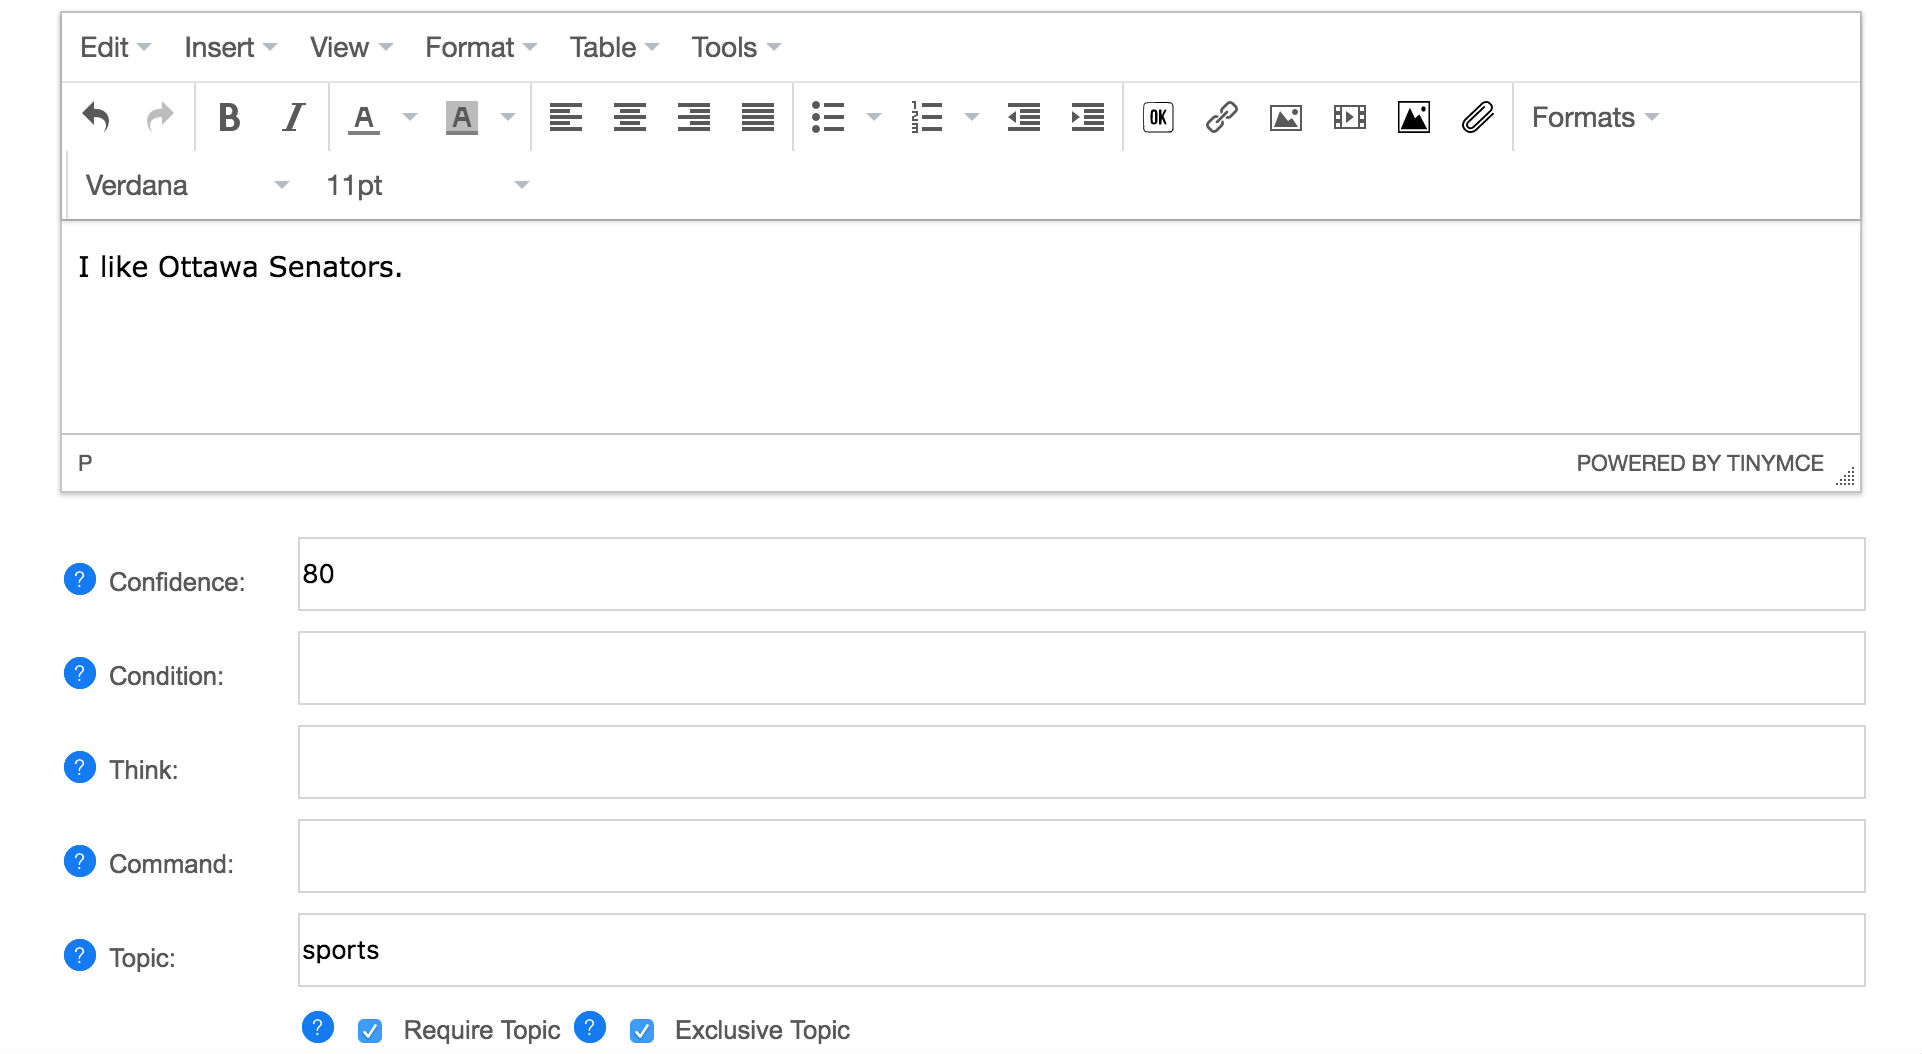Click the paperclip attach file icon
The image size is (1922, 1054).
coord(1477,117)
